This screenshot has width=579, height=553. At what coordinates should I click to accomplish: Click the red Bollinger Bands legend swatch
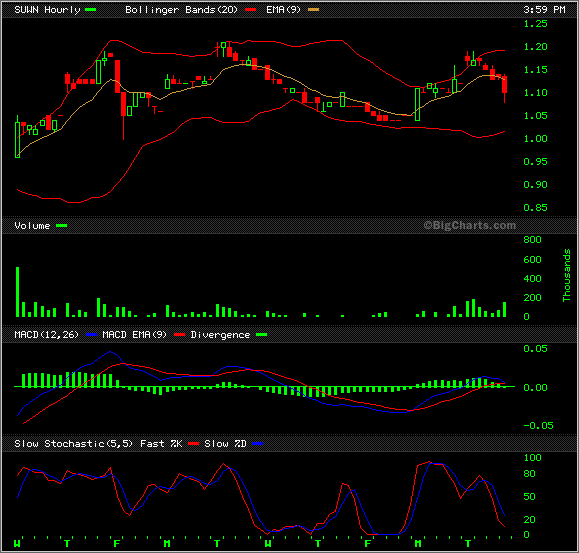point(251,10)
